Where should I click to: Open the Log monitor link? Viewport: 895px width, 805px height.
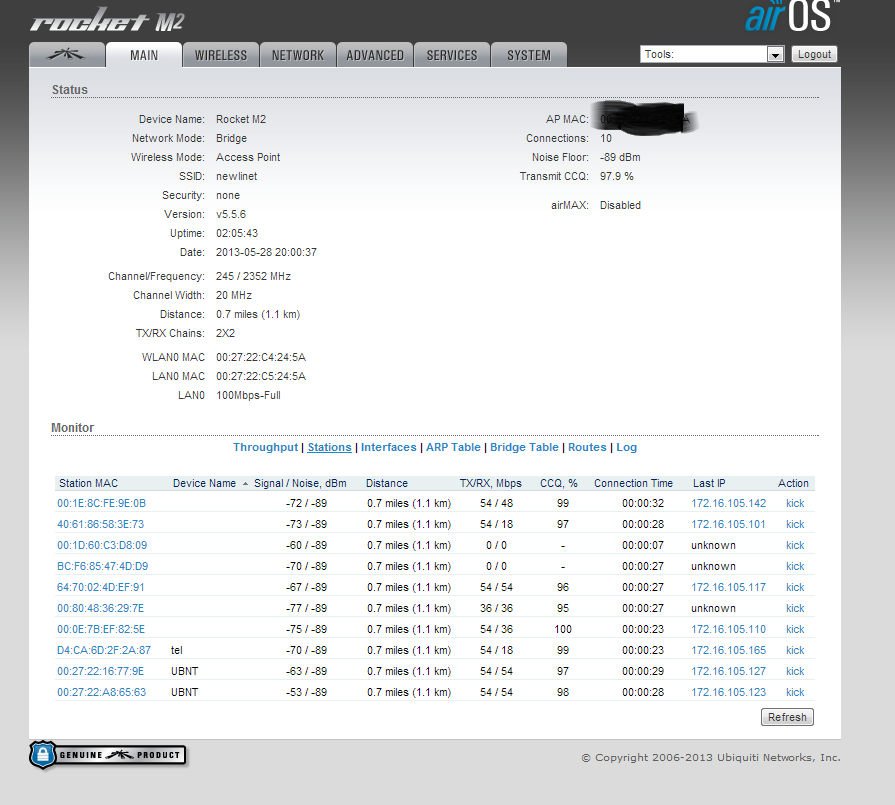point(626,447)
